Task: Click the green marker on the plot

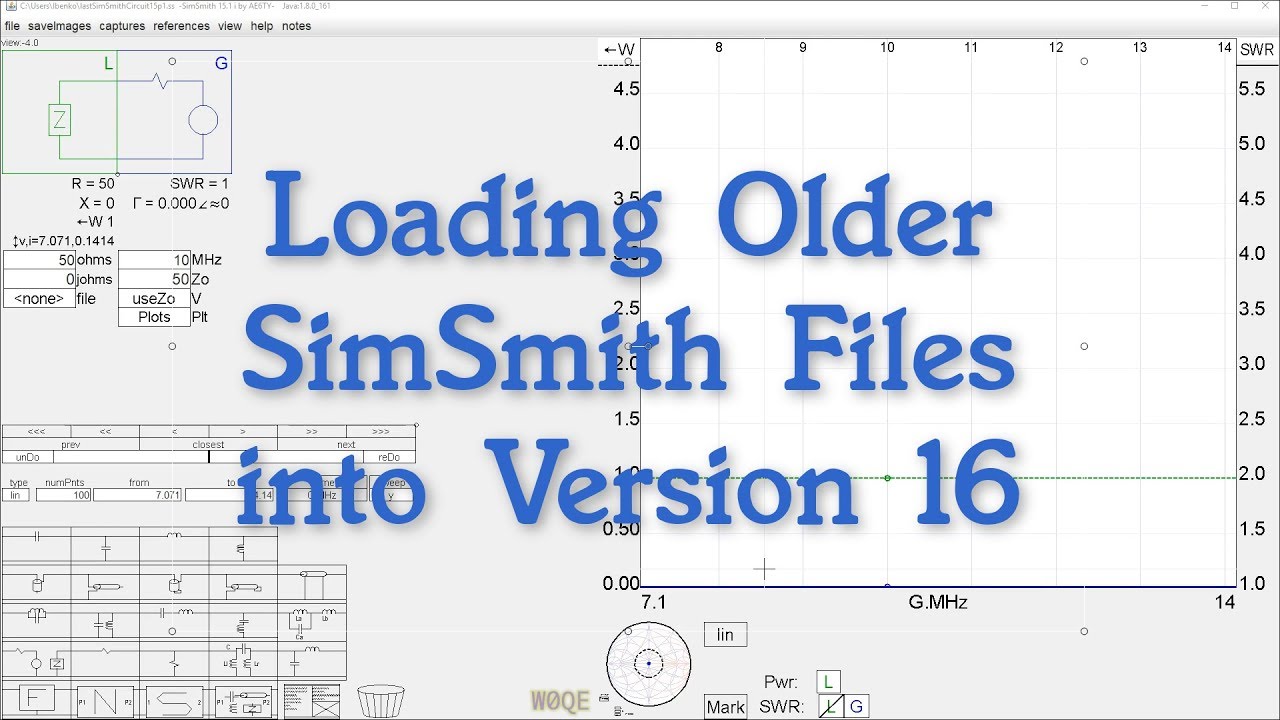Action: (887, 478)
